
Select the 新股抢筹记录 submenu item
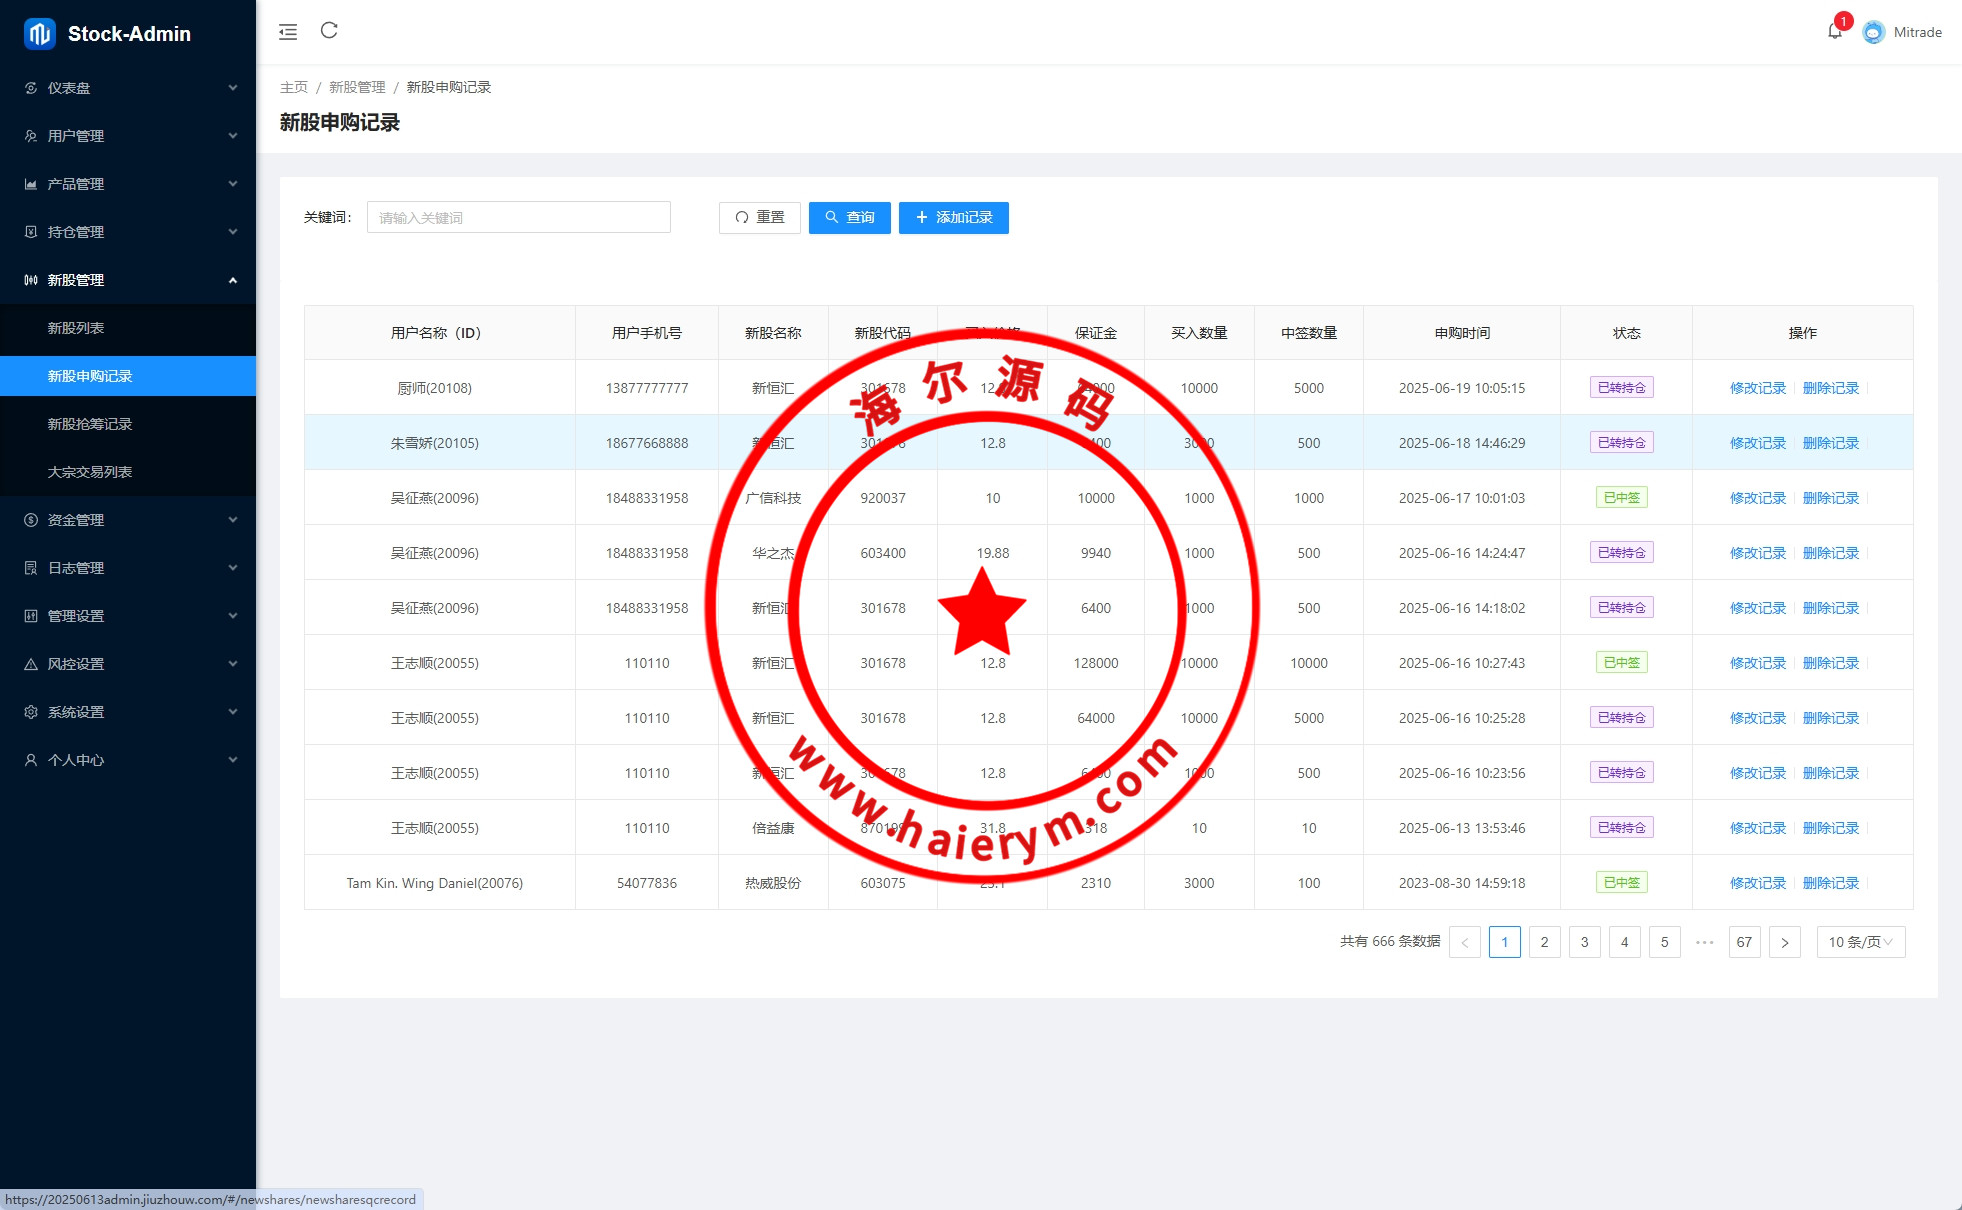[90, 424]
